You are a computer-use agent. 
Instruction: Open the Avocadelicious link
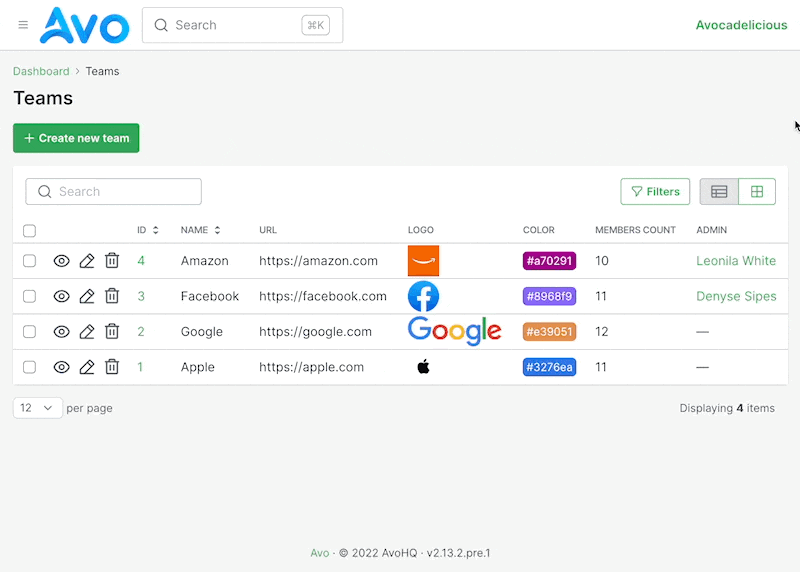pyautogui.click(x=741, y=25)
